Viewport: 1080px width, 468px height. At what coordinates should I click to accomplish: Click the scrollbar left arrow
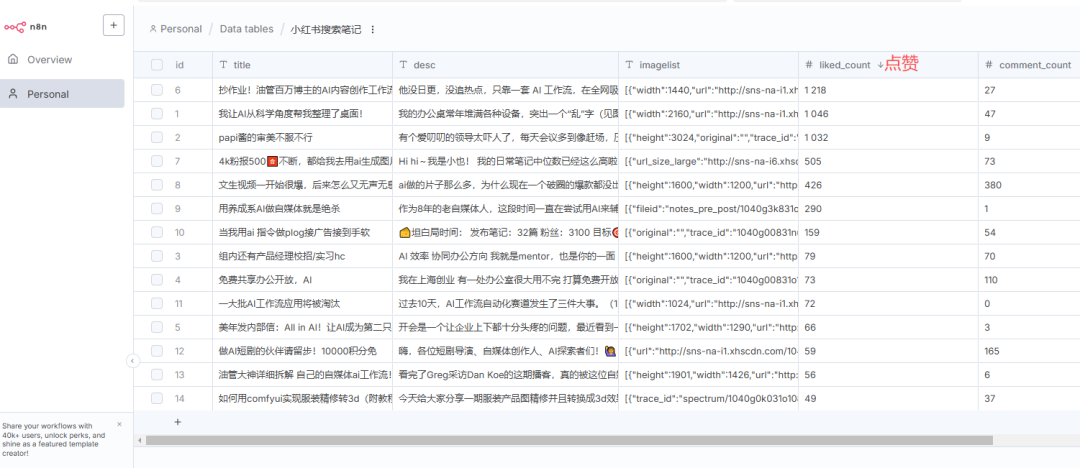click(138, 440)
